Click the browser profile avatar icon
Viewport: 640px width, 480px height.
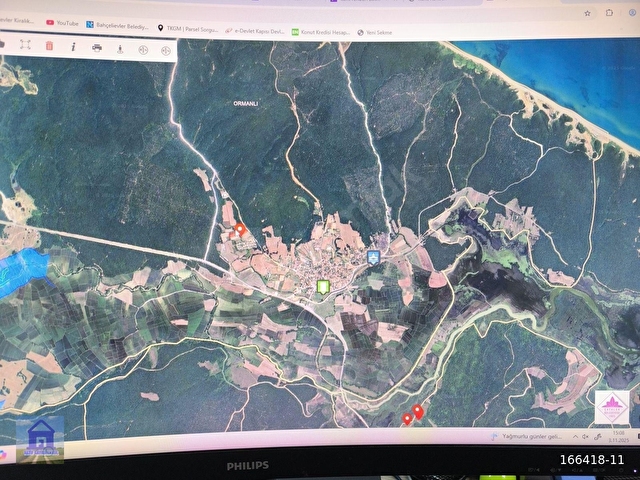pos(632,12)
